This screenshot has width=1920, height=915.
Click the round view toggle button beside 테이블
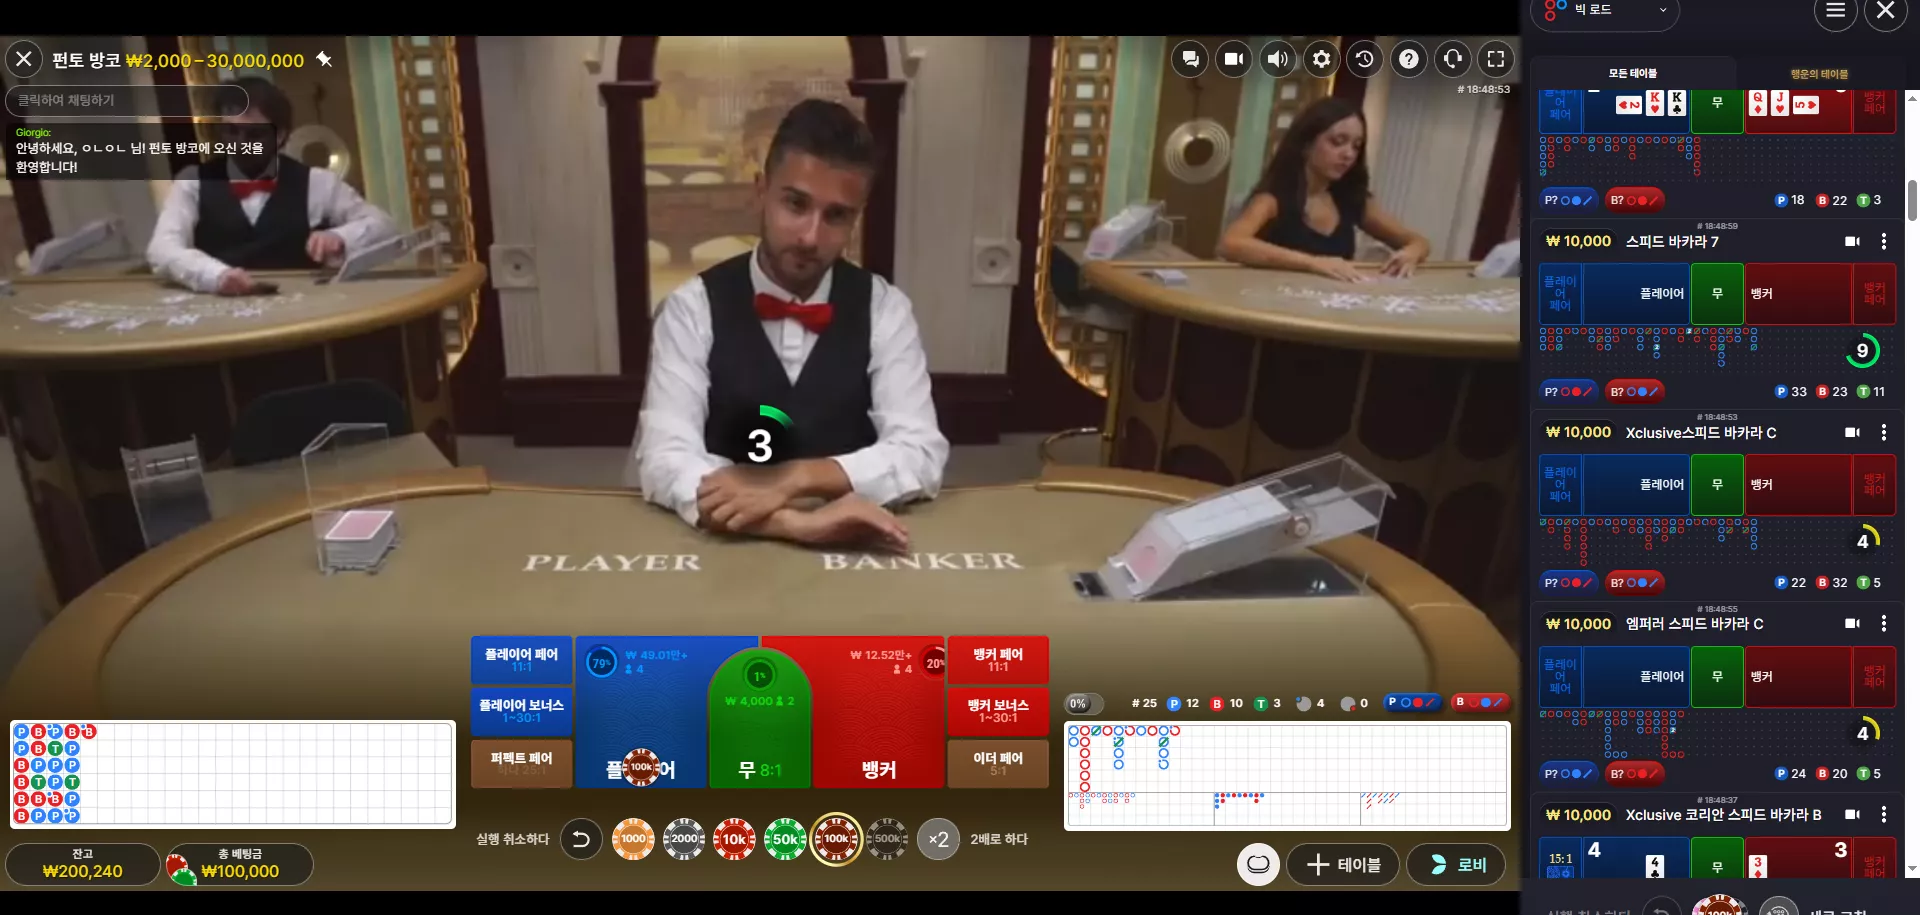click(1258, 864)
